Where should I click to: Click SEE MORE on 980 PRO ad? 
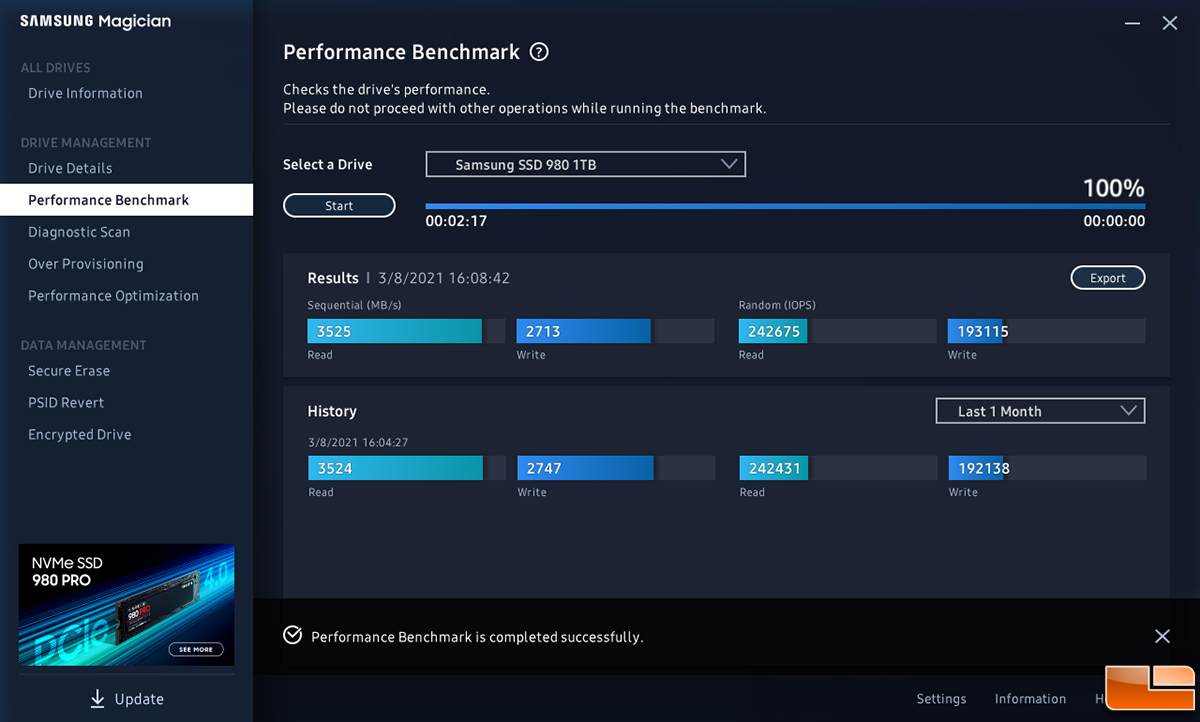[196, 649]
